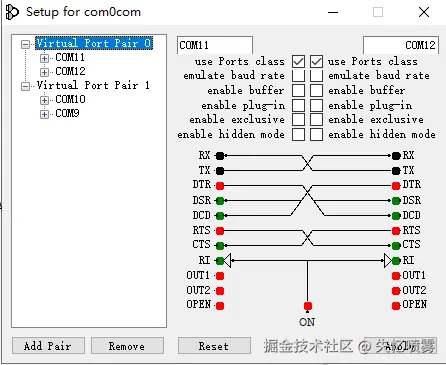Click the ON red pin at bottom center
The width and height of the screenshot is (446, 365).
pos(308,306)
